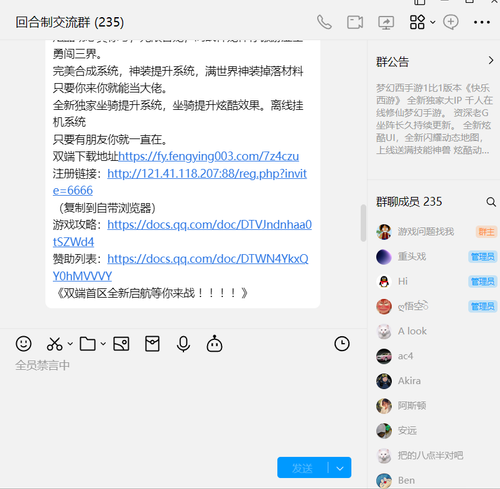The height and width of the screenshot is (489, 500).
Task: Open the screen share icon
Action: (386, 22)
